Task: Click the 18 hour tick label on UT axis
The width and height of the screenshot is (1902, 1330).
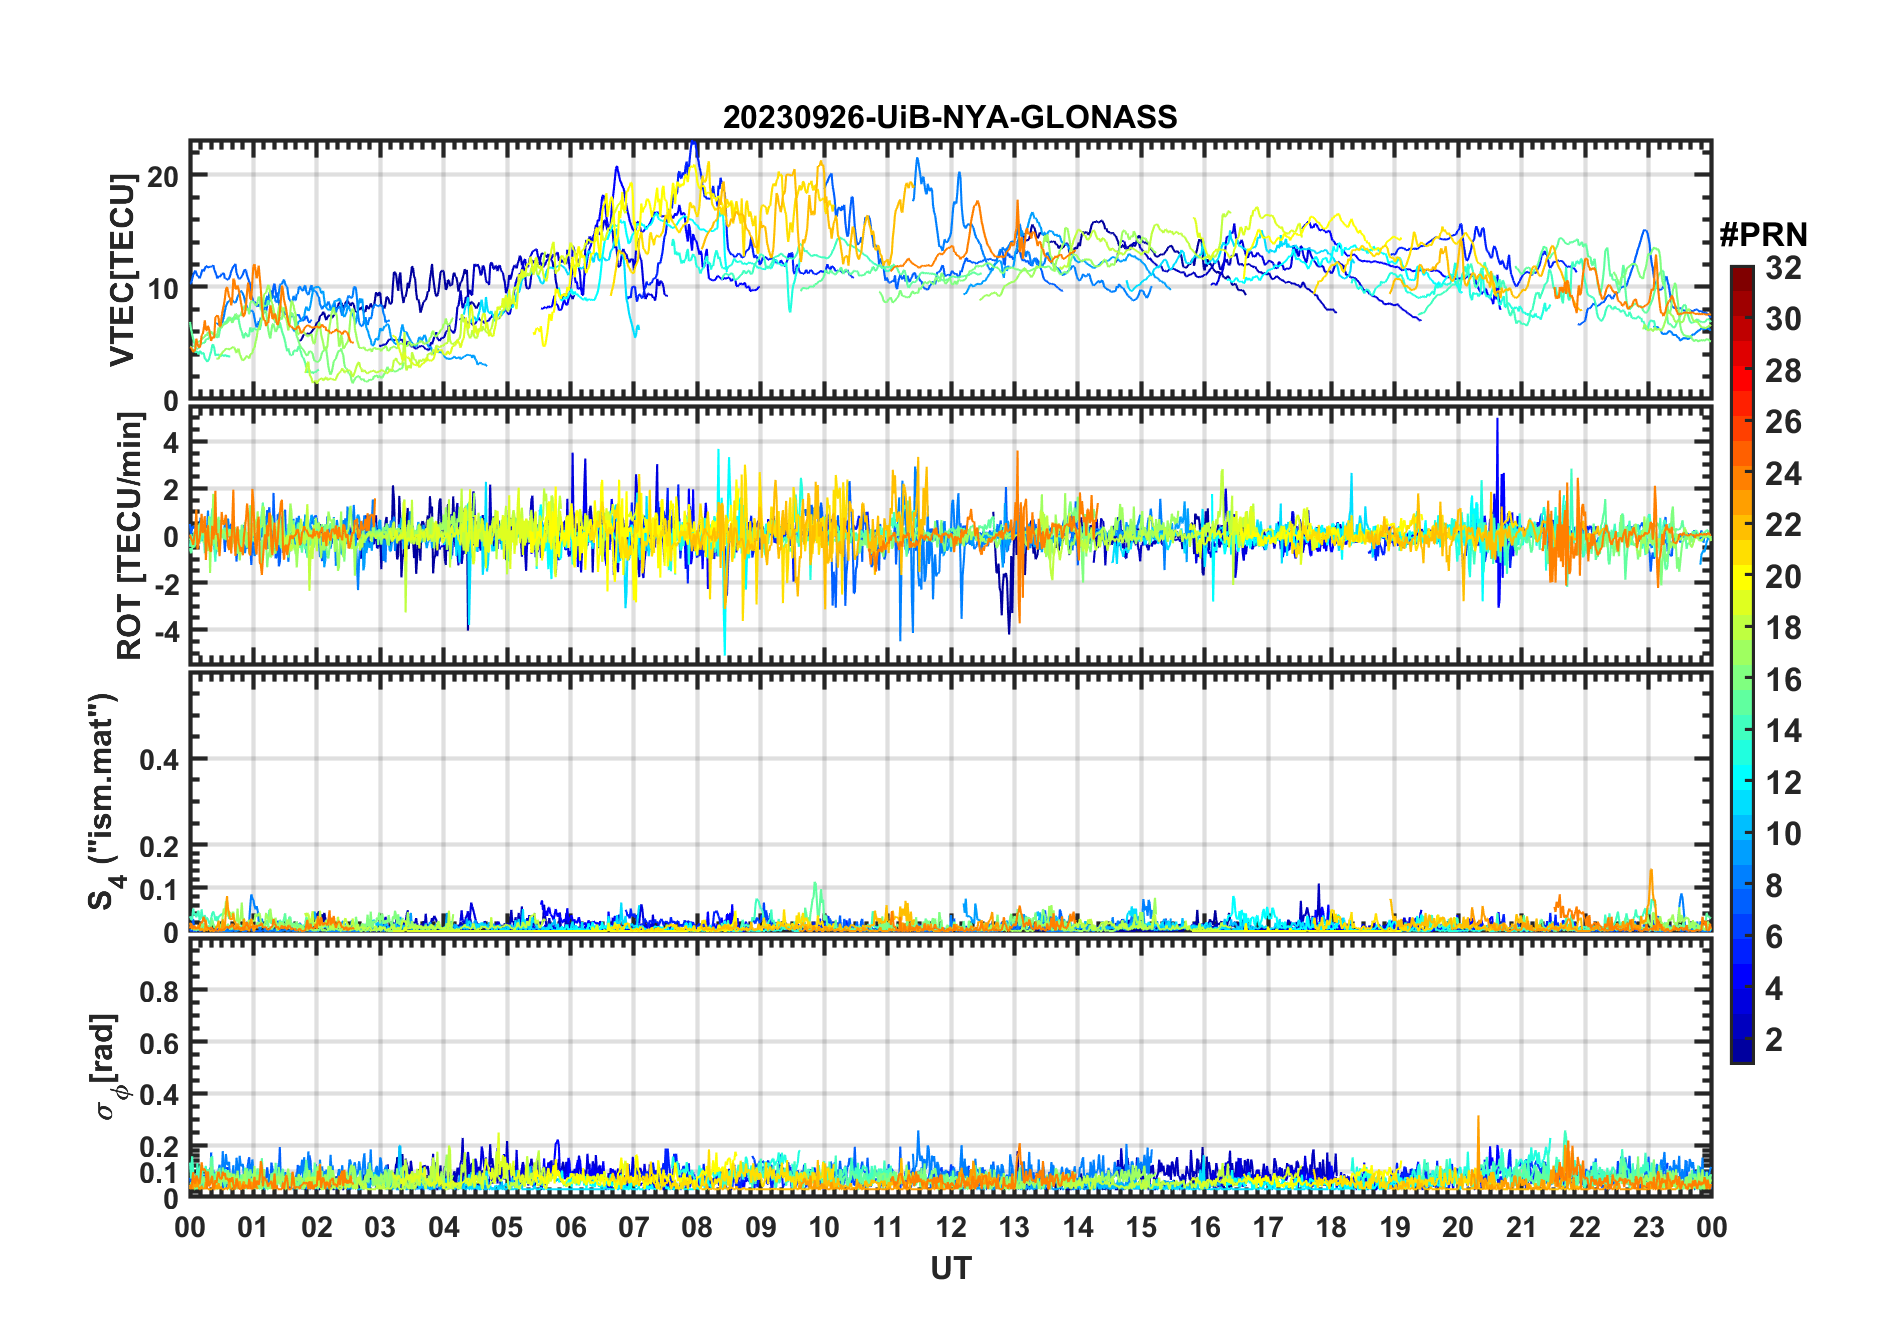Action: click(1331, 1228)
